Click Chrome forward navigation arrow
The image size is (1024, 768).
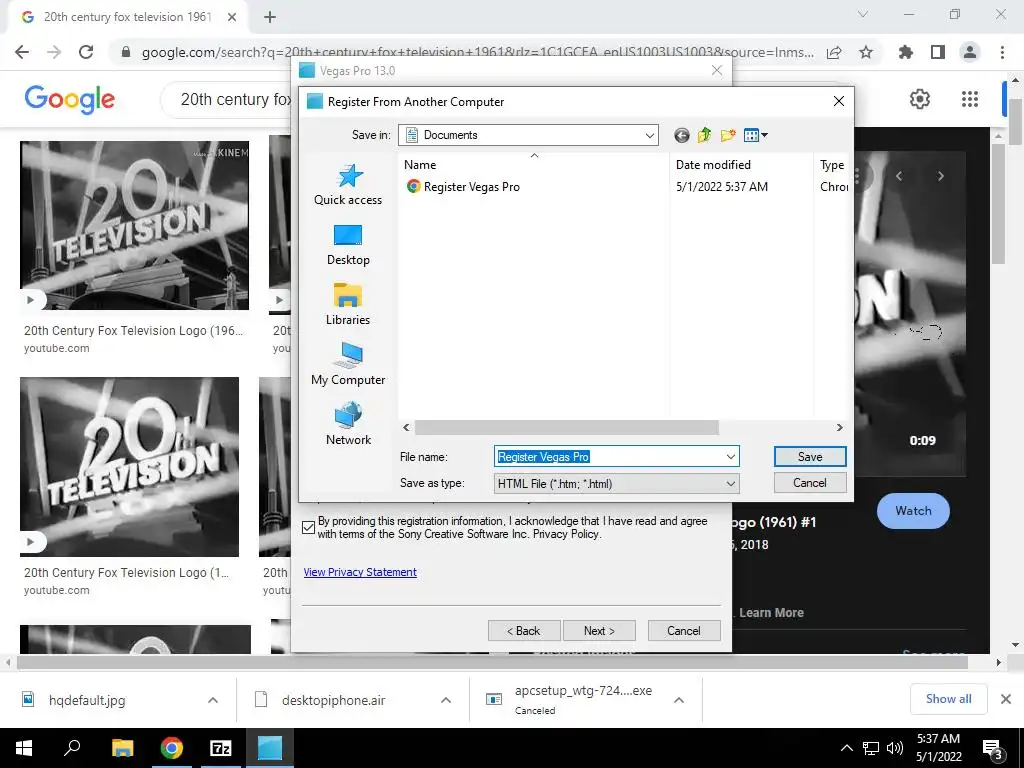(x=54, y=52)
